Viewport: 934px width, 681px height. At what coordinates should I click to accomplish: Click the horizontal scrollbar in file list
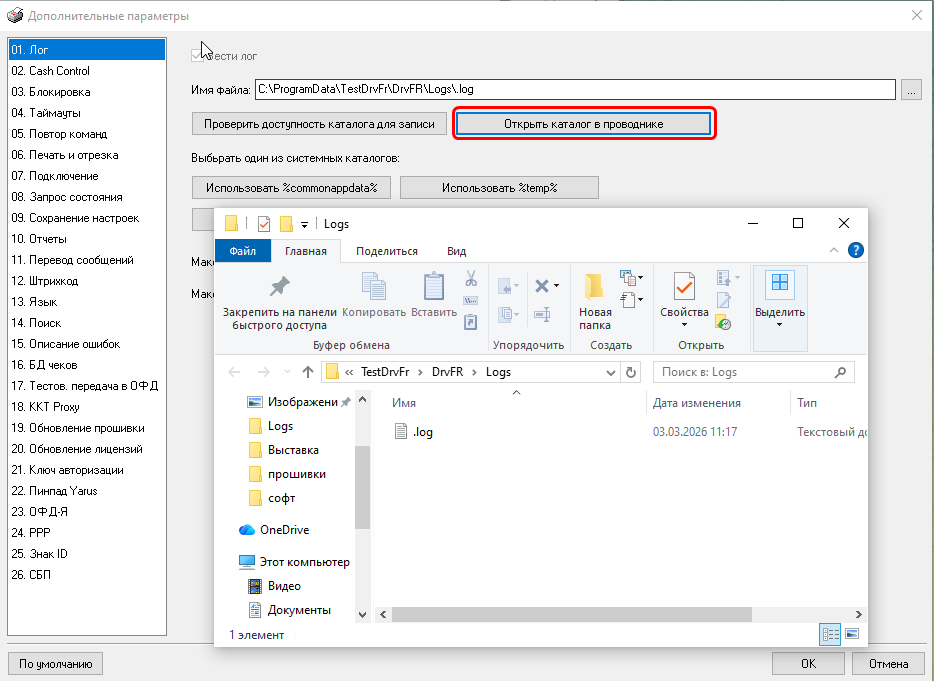tap(600, 612)
